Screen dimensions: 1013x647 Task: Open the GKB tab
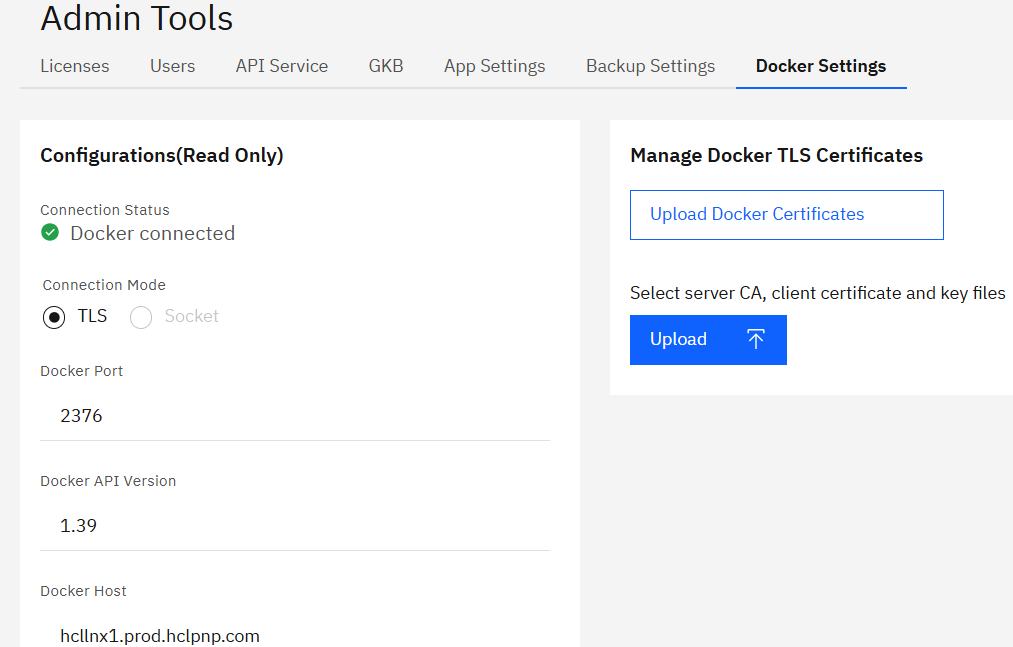[x=386, y=66]
